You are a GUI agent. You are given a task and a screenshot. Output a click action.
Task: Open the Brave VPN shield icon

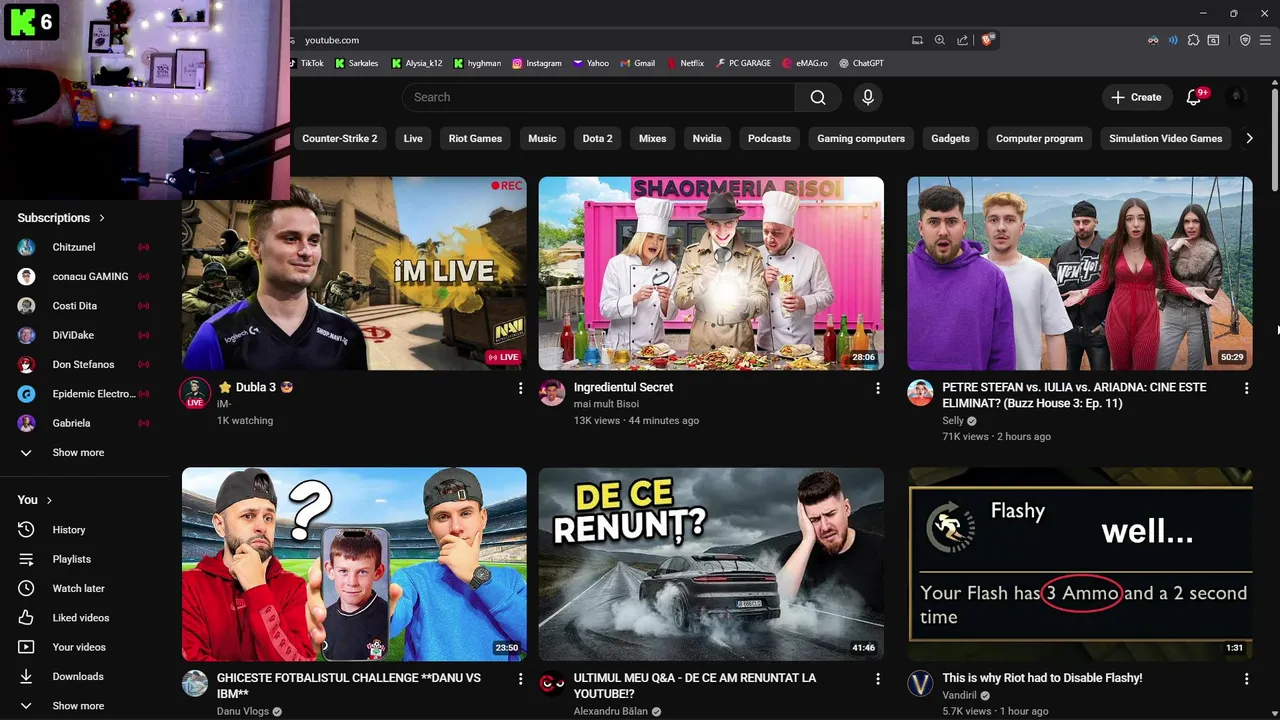click(1245, 40)
